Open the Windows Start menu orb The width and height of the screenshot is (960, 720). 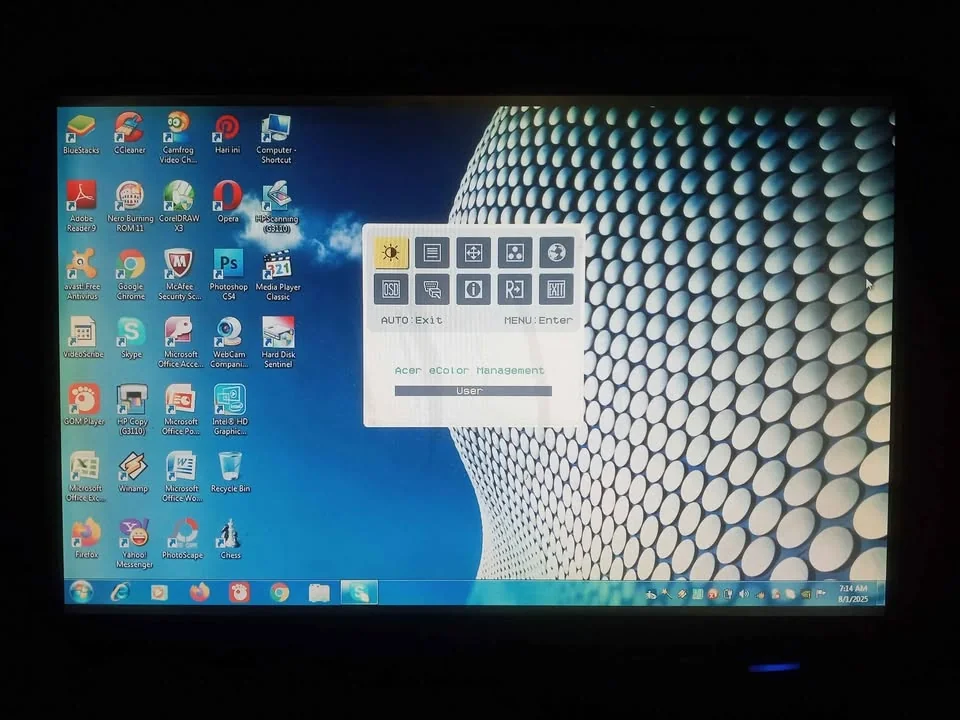point(81,592)
